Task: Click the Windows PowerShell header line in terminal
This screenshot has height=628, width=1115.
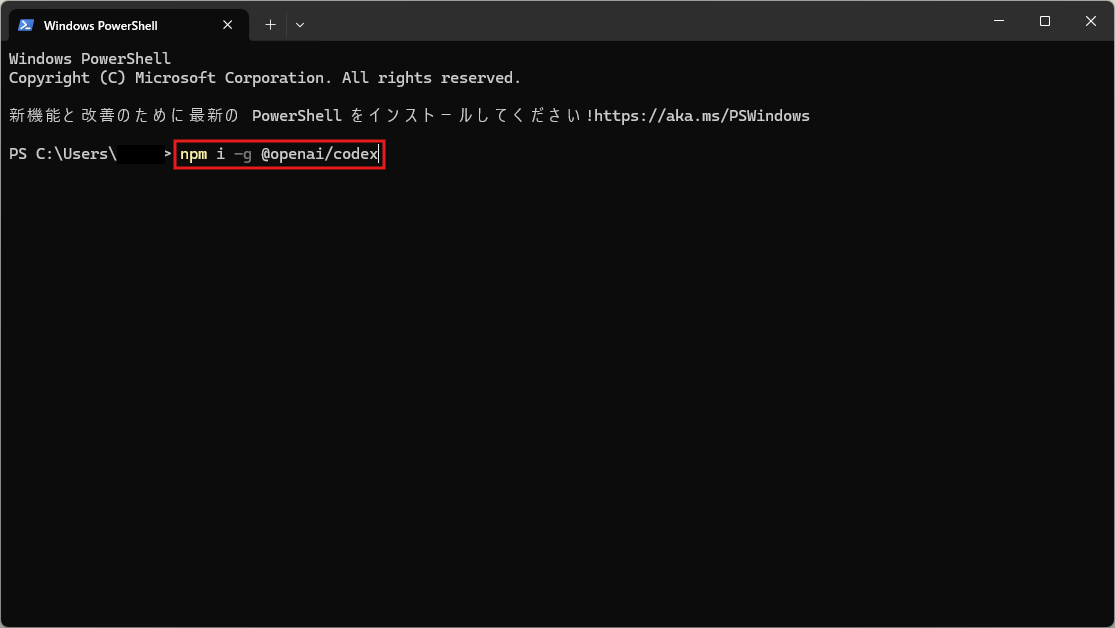Action: (90, 59)
